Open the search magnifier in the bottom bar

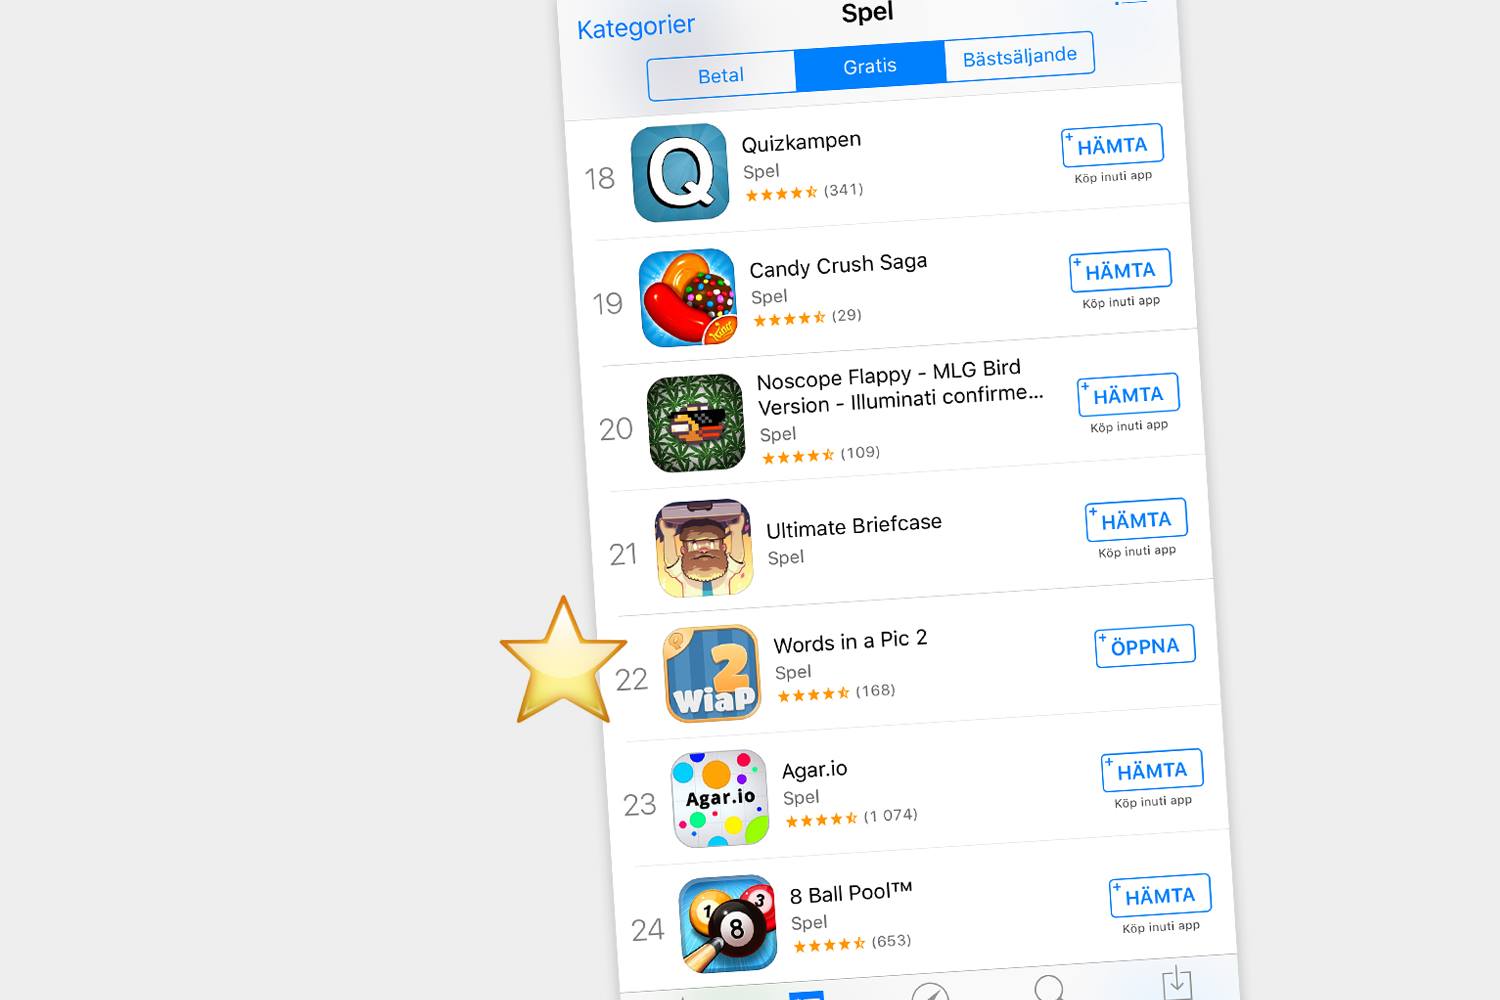[x=1049, y=988]
